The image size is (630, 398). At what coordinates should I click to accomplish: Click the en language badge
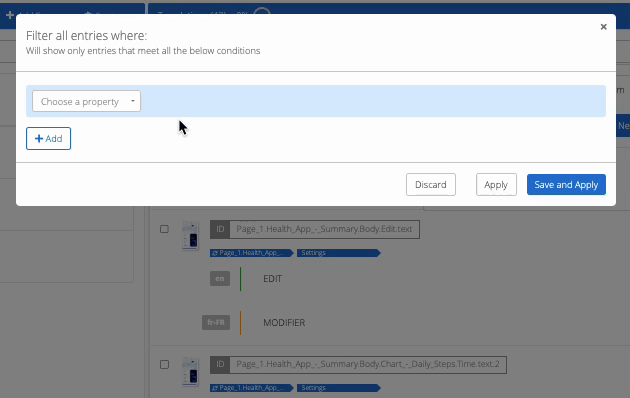tap(220, 279)
